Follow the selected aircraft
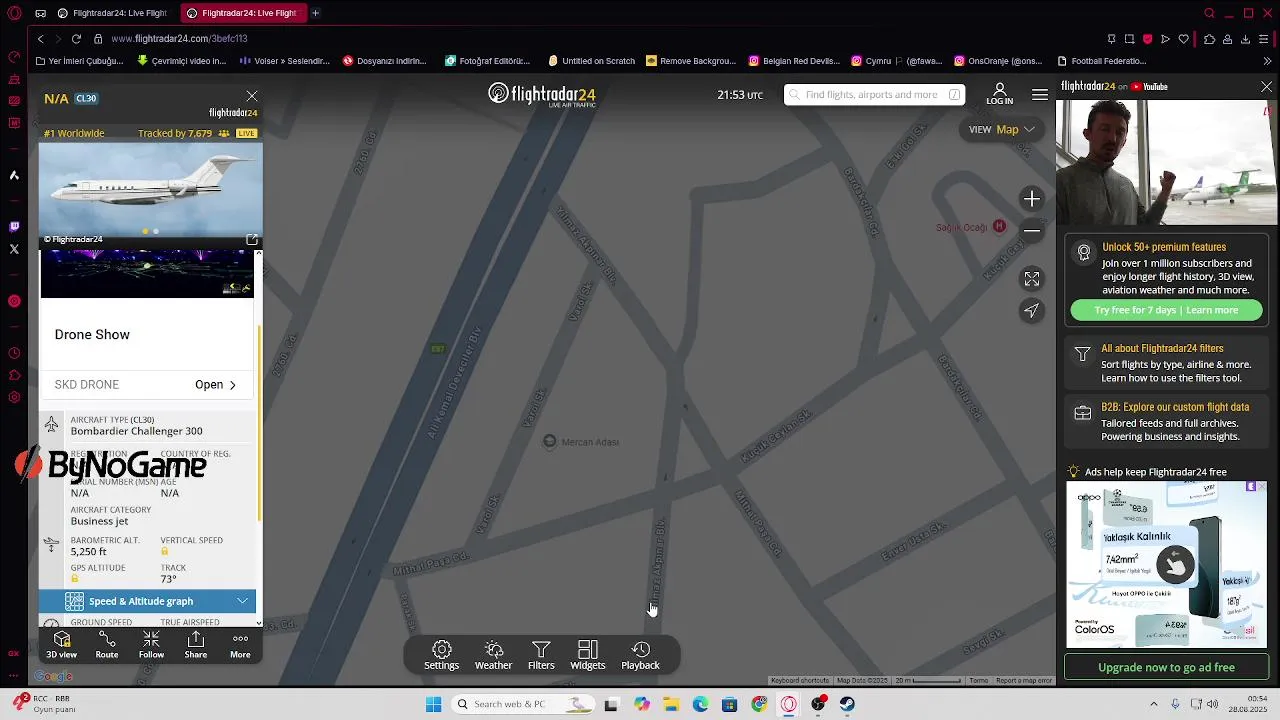Screen dimensions: 1280x720 pyautogui.click(x=151, y=645)
